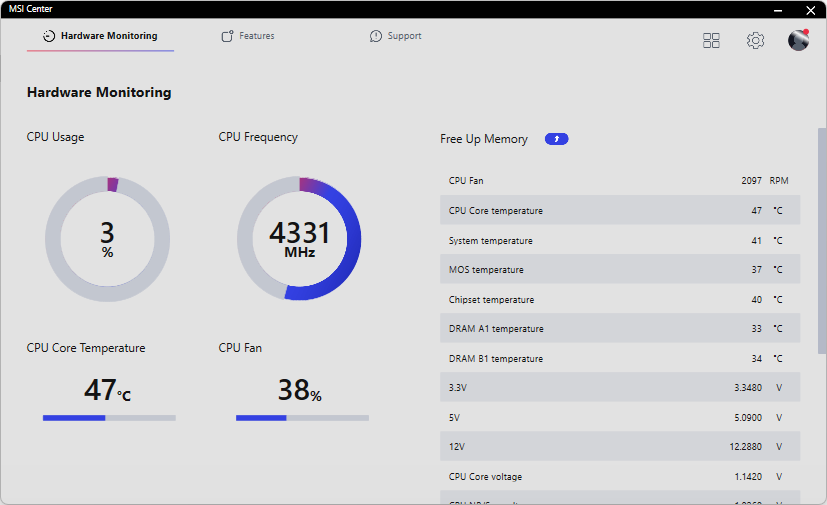
Task: Click the CPU Usage donut gauge
Action: coord(107,239)
